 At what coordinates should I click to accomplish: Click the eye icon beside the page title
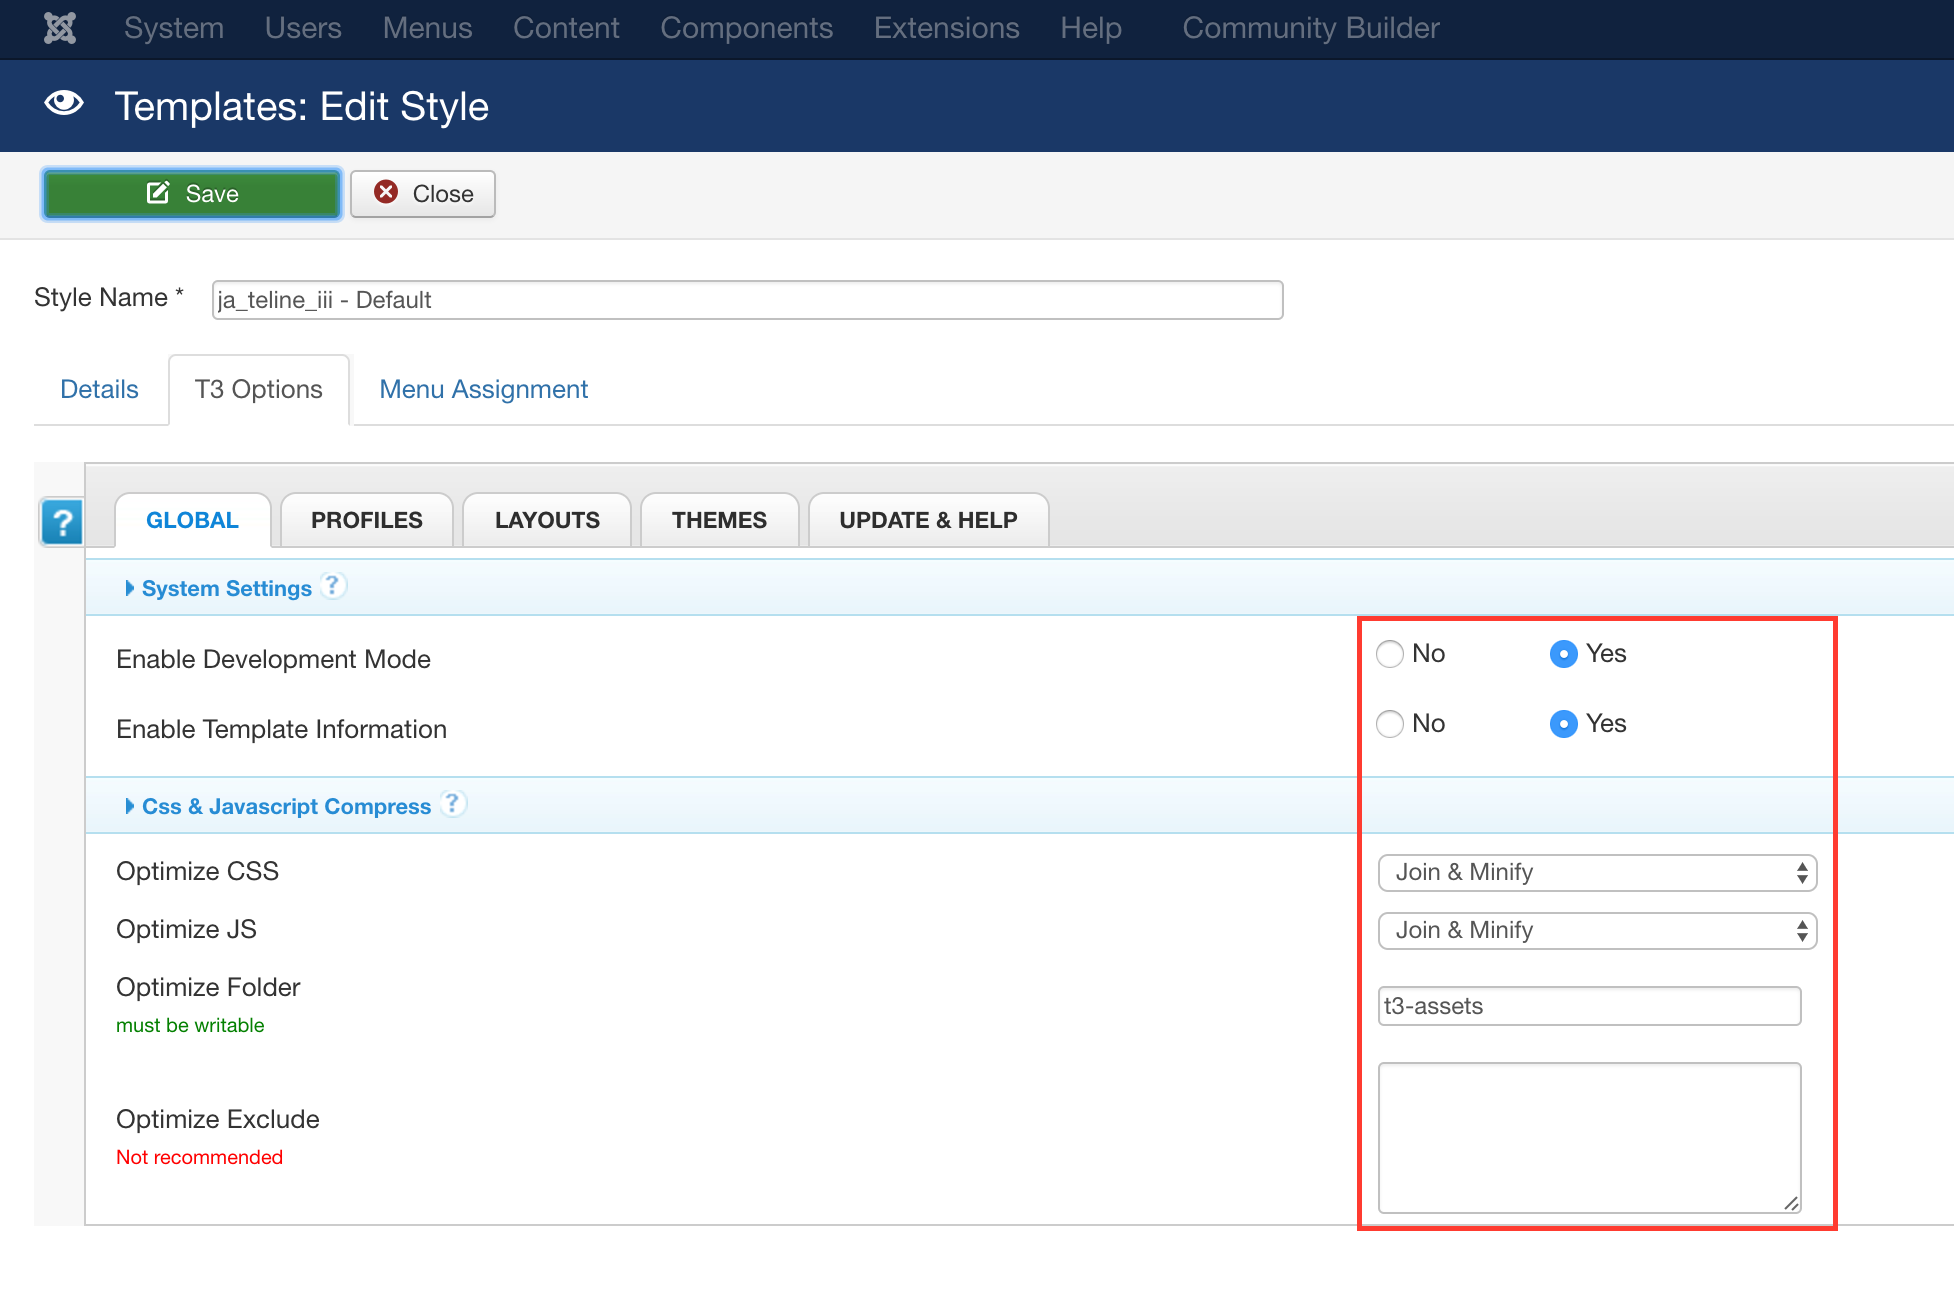(x=64, y=104)
